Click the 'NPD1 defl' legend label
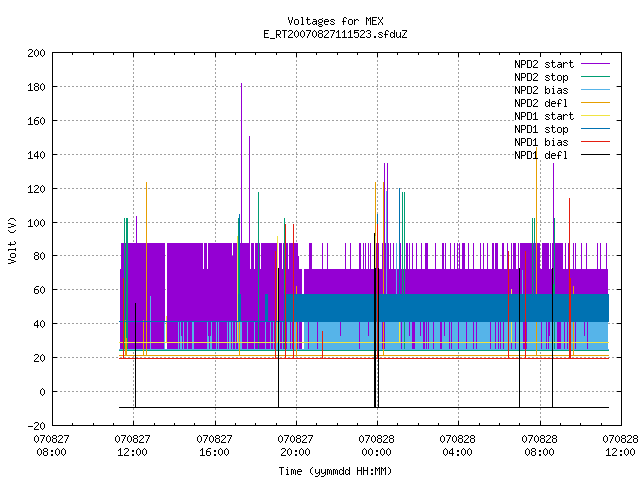The image size is (640, 480). pos(541,156)
